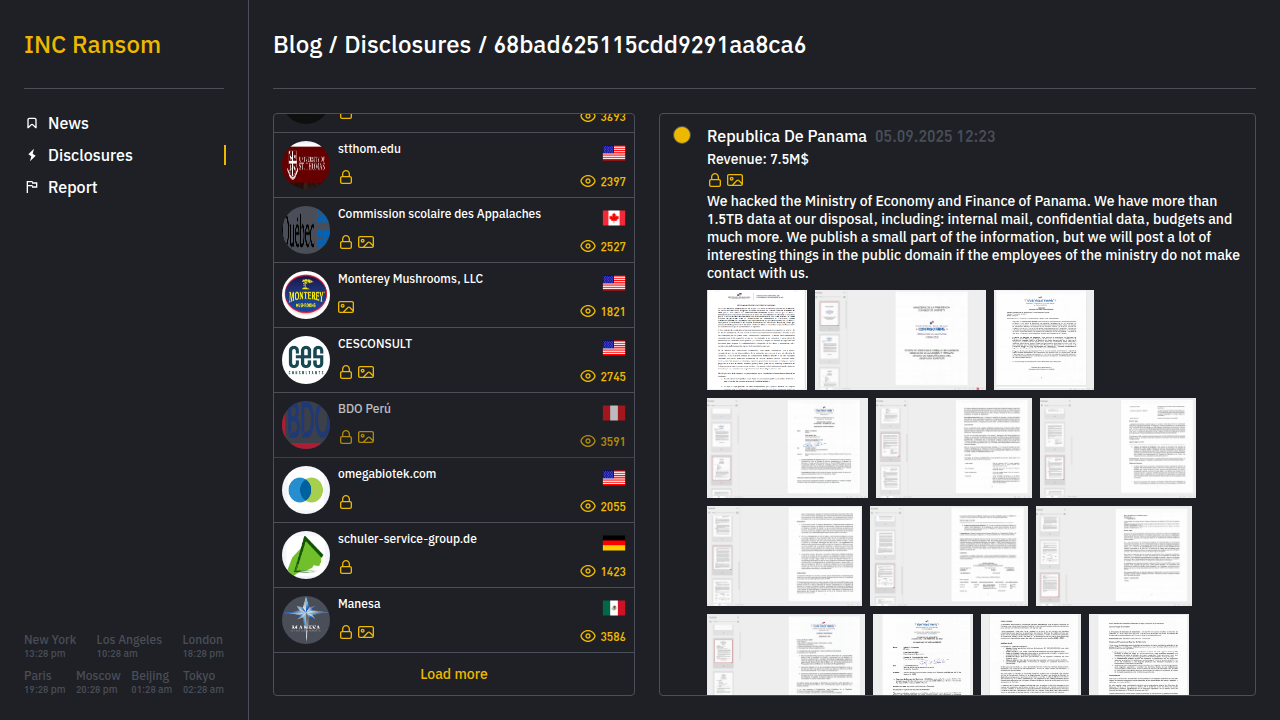Viewport: 1280px width, 720px height.
Task: Click lock icon below Revenue in Panama post
Action: (x=715, y=180)
